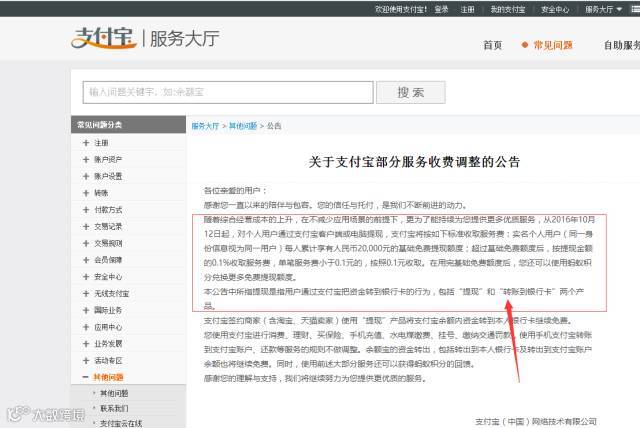The image size is (640, 428).
Task: Open 我的支付宝 in the top bar
Action: click(508, 9)
